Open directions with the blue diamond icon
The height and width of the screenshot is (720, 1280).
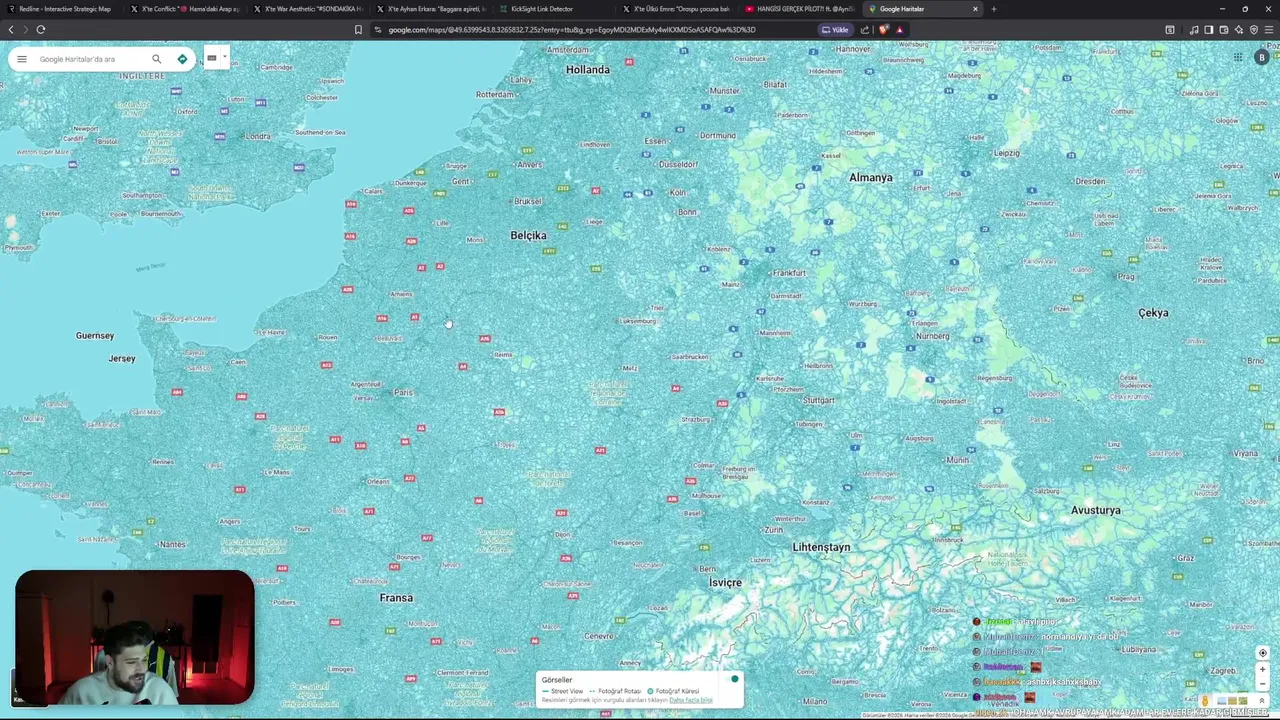click(x=182, y=59)
